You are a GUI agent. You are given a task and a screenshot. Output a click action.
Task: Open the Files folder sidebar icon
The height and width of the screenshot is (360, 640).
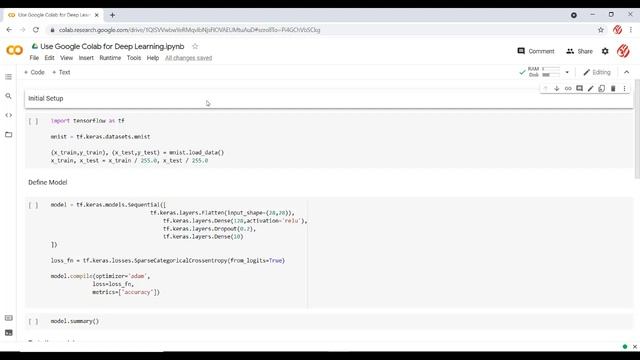pos(8,134)
